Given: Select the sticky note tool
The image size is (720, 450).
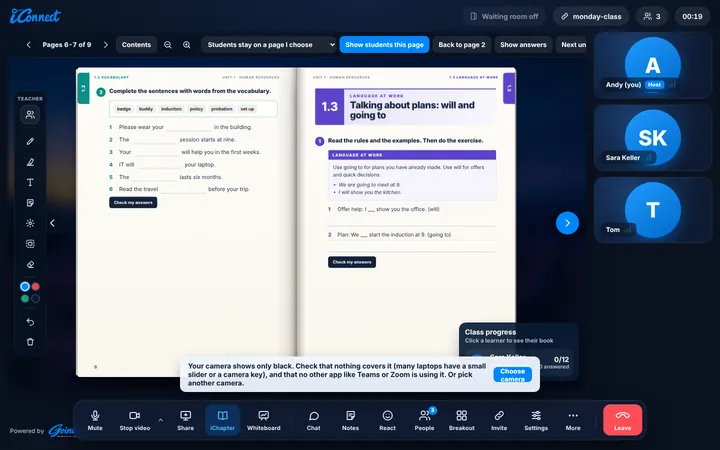Looking at the screenshot, I should point(30,203).
